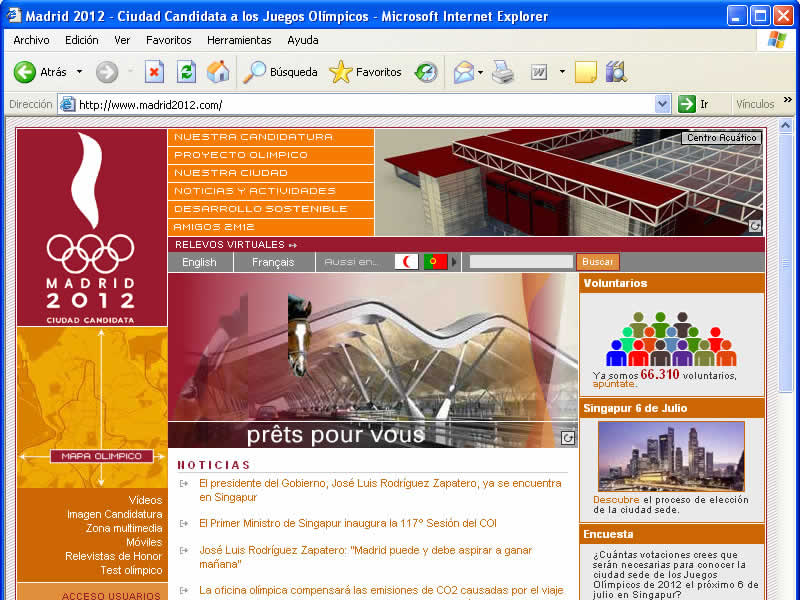The image size is (800, 600).
Task: Click the address bar URL field
Action: 365,105
